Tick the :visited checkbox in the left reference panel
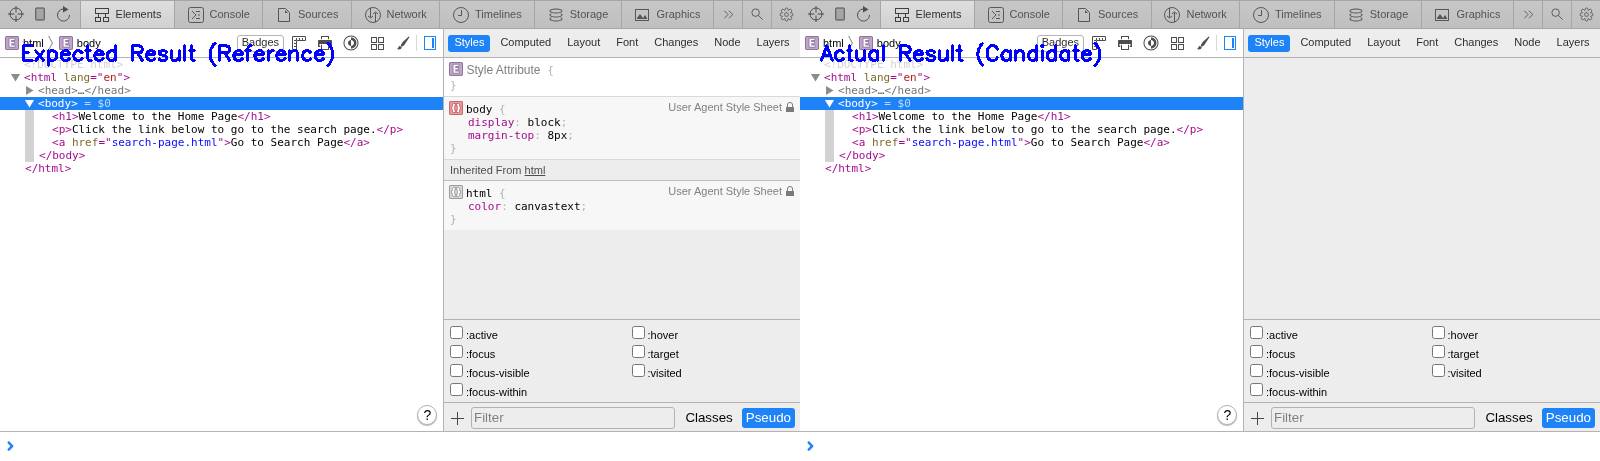This screenshot has width=1600, height=461. [638, 371]
